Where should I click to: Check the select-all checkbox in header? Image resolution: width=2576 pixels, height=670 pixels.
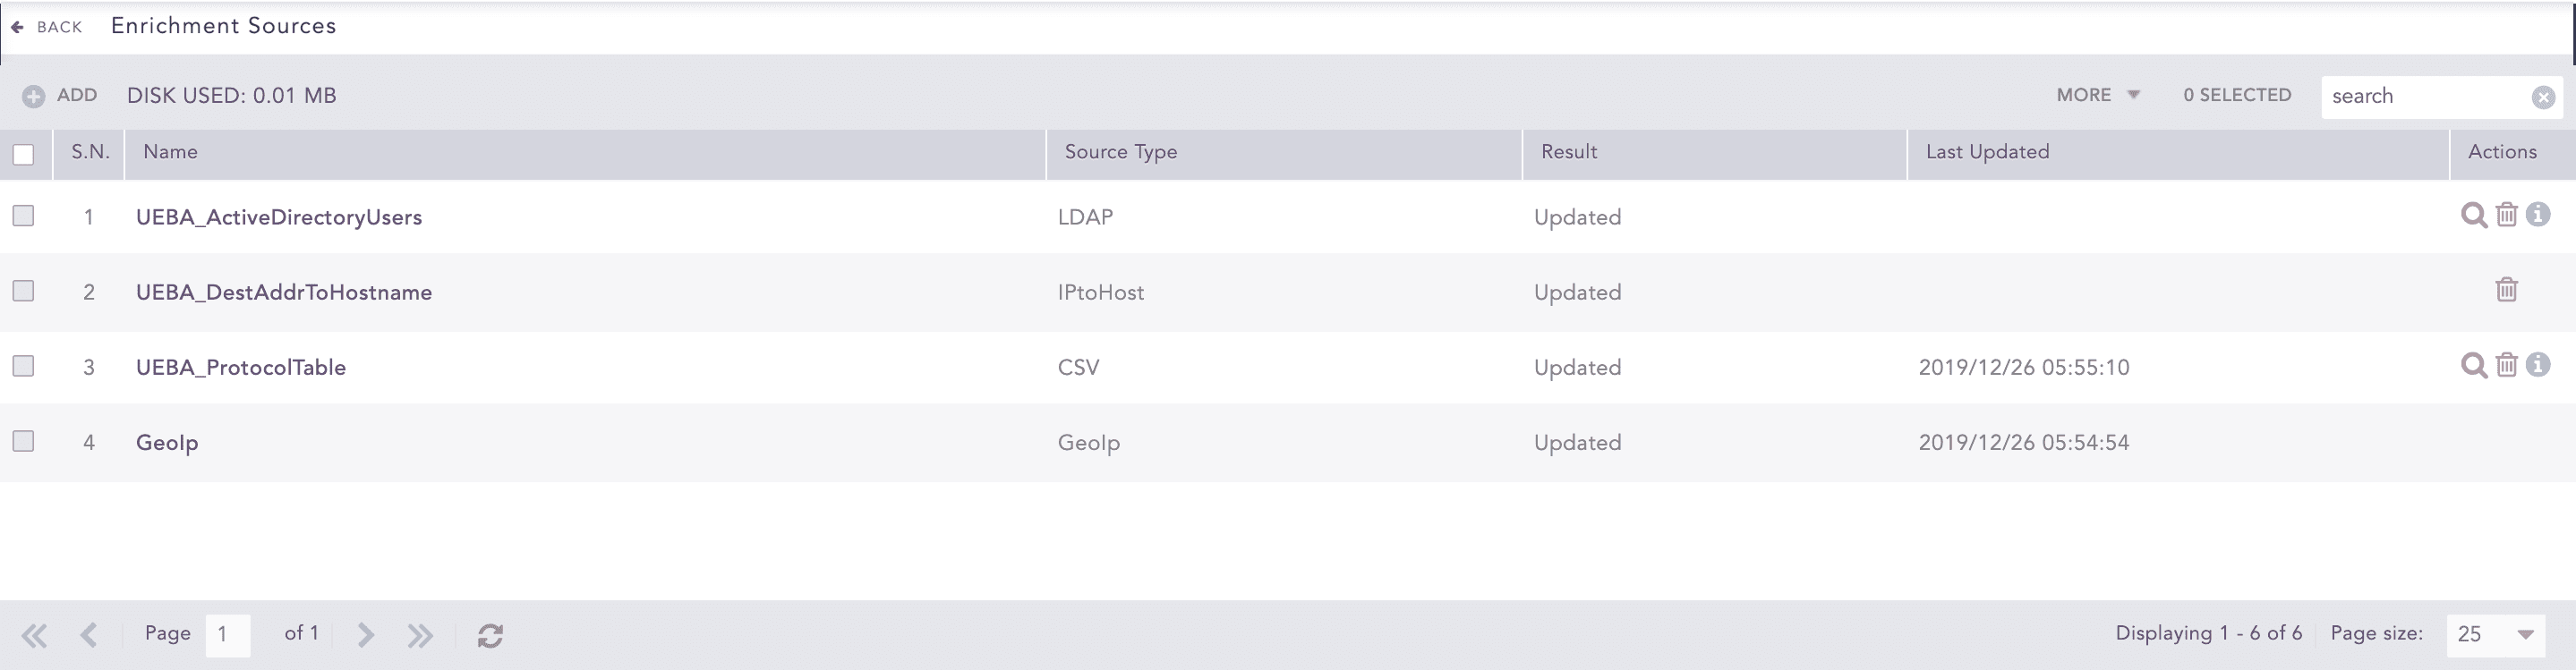23,153
